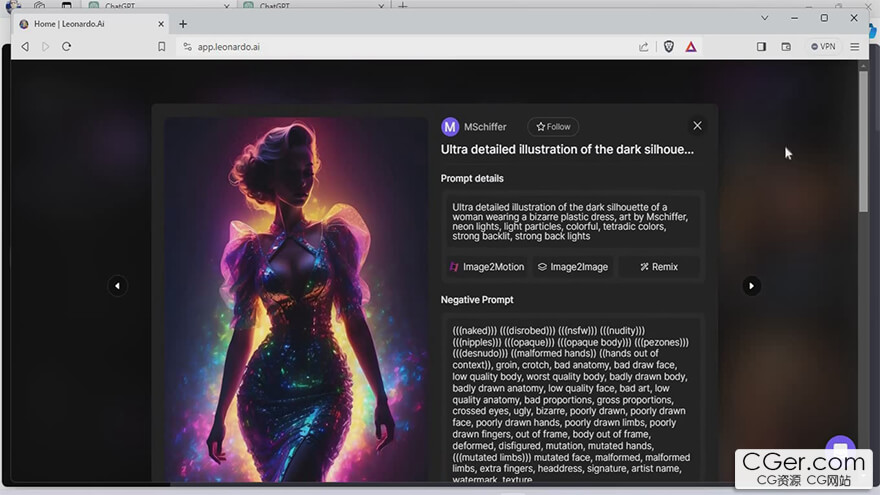
Task: Go back to the previous page
Action: pos(25,47)
